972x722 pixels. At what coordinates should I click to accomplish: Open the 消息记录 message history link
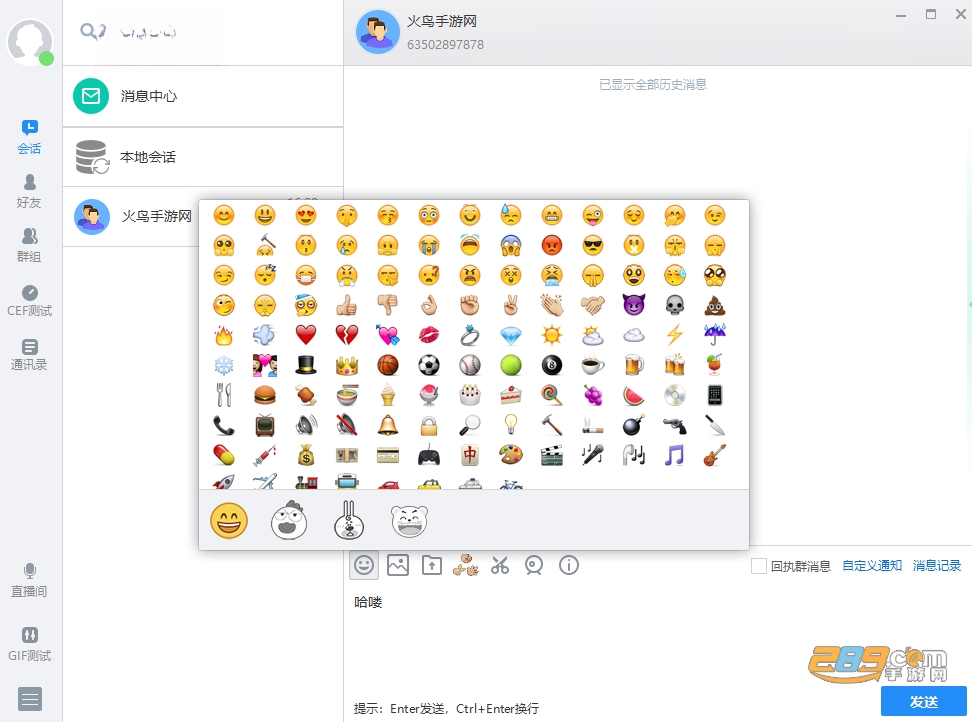(937, 566)
